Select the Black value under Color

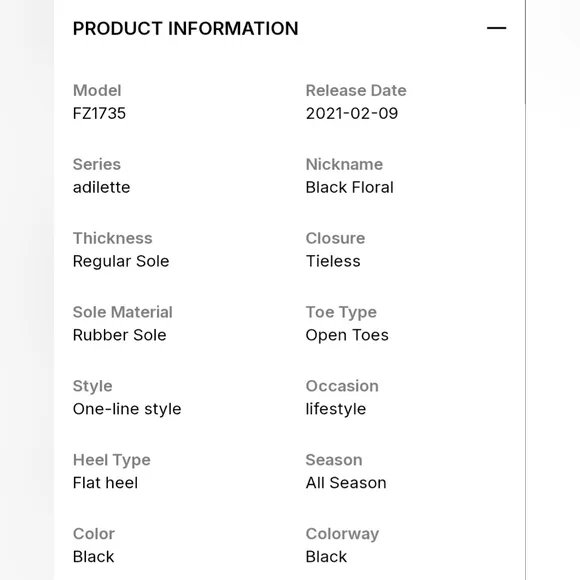[x=94, y=557]
